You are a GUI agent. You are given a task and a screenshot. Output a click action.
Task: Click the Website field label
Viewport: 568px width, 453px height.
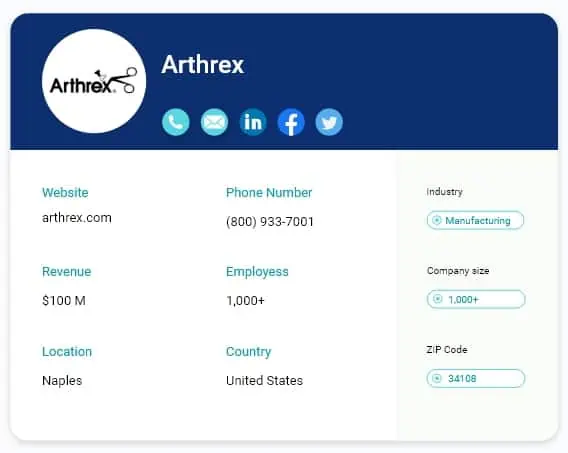point(65,193)
